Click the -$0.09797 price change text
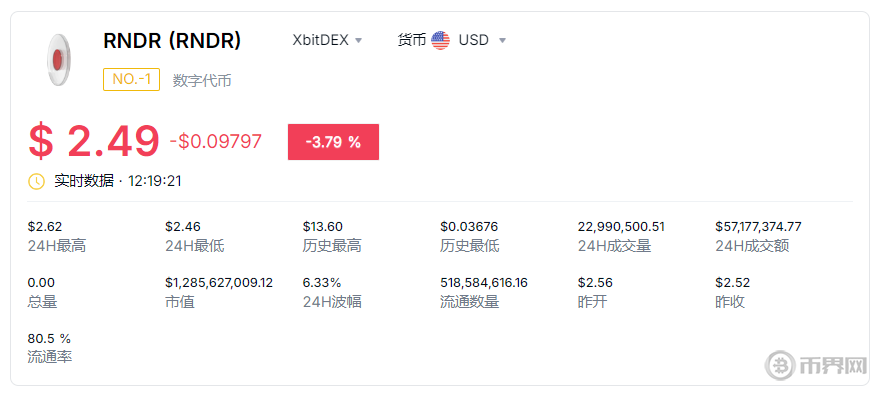 pyautogui.click(x=216, y=142)
